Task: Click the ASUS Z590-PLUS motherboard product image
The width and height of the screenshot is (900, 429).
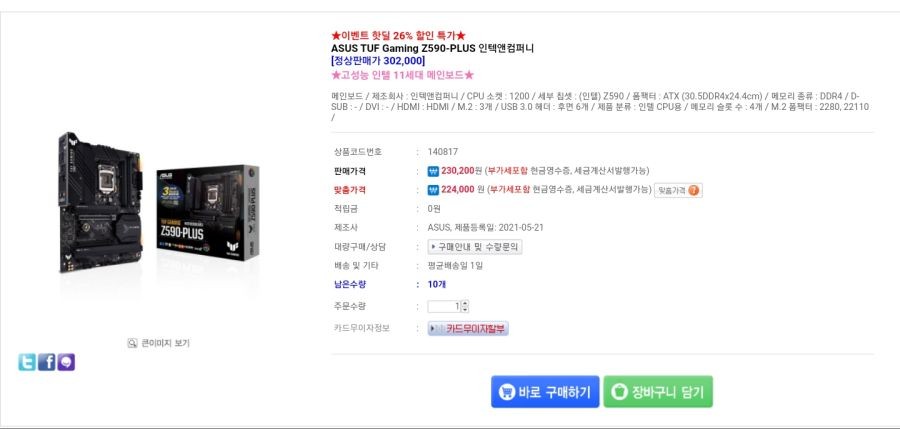Action: point(159,203)
